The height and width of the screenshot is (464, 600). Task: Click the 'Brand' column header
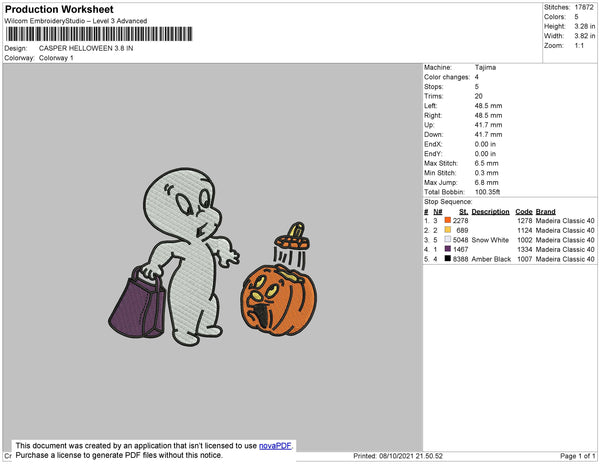tap(546, 212)
